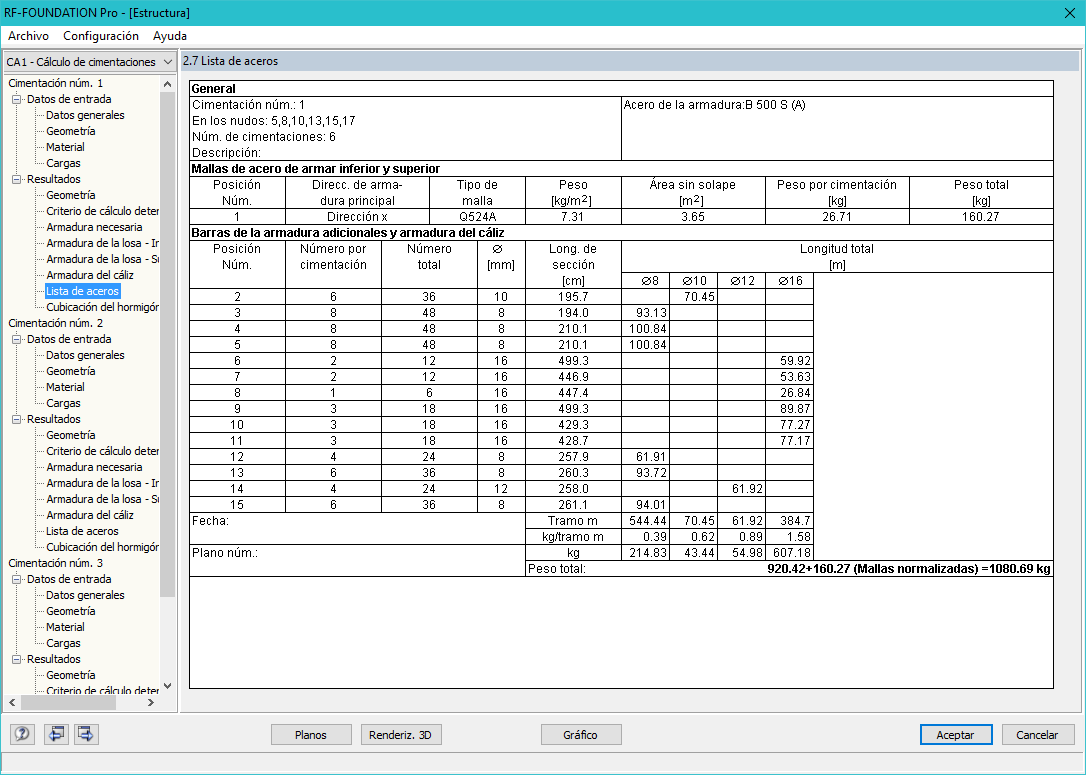Screen dimensions: 1086x775
Task: Click tree panel scroll right arrow
Action: [151, 702]
